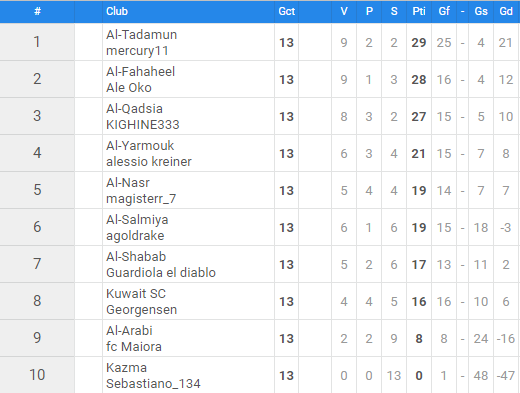The height and width of the screenshot is (393, 520).
Task: Select the Al-Nasr club name
Action: coord(128,183)
